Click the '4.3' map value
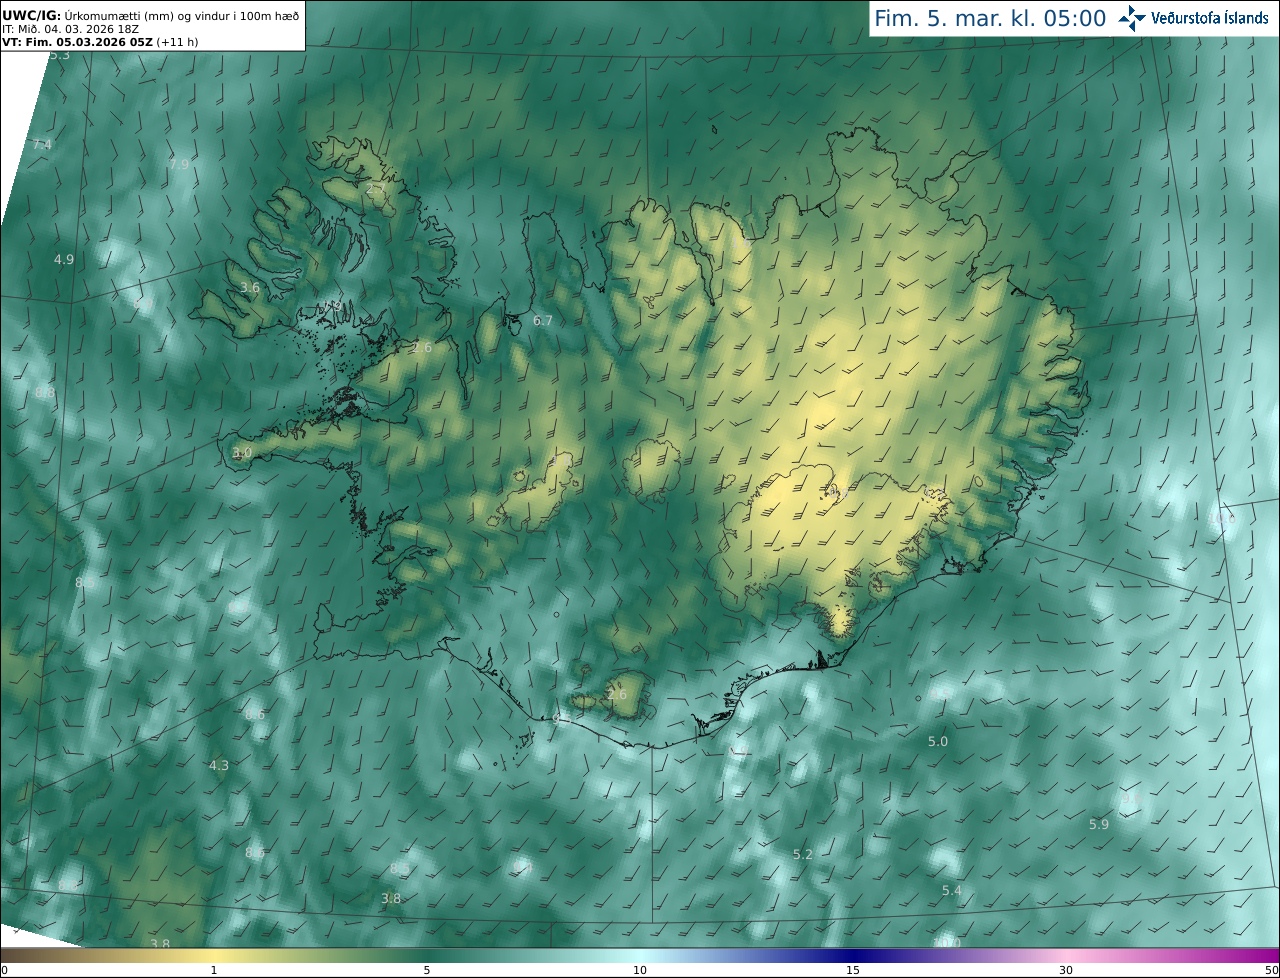The image size is (1280, 978). (x=219, y=765)
